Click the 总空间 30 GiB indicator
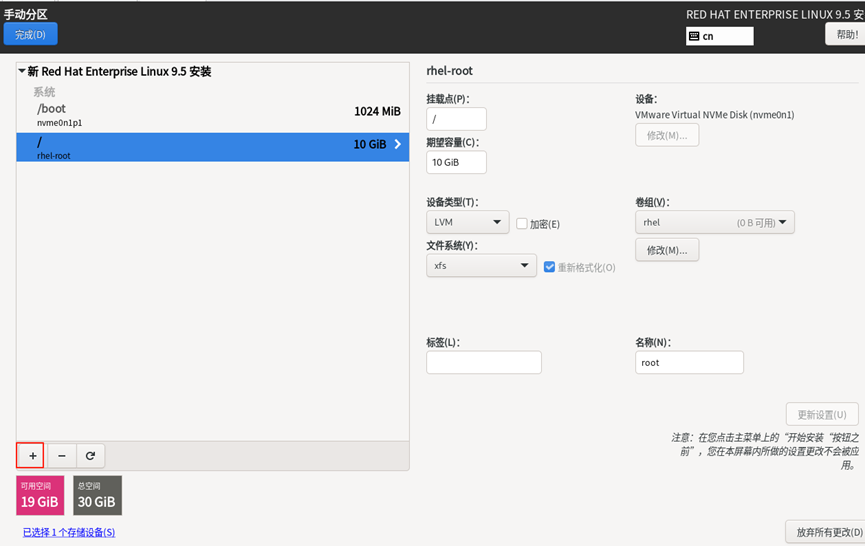Screen dimensions: 865x546 tap(97, 495)
